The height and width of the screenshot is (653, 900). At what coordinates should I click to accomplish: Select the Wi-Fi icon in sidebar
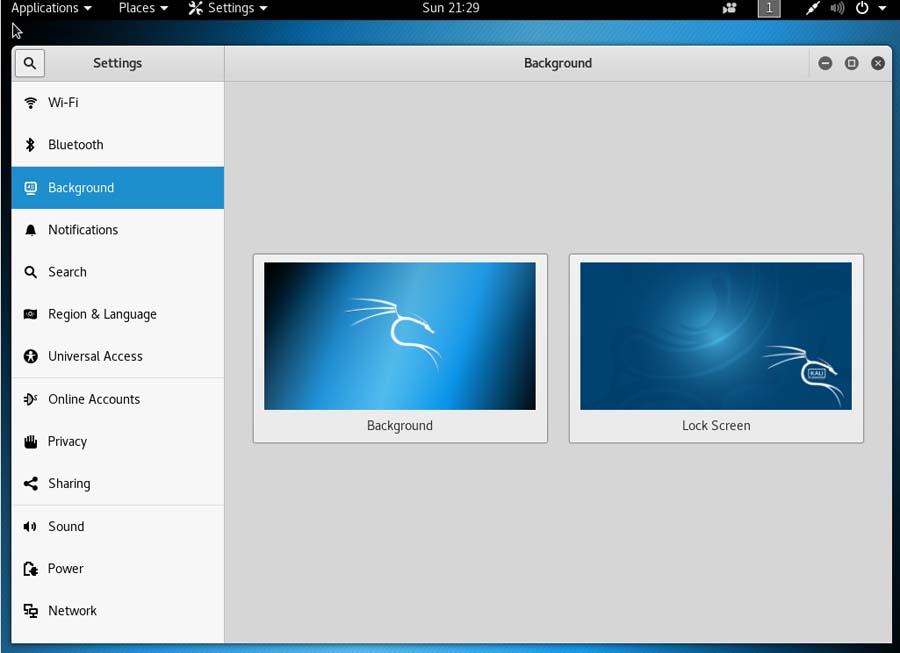click(x=30, y=103)
